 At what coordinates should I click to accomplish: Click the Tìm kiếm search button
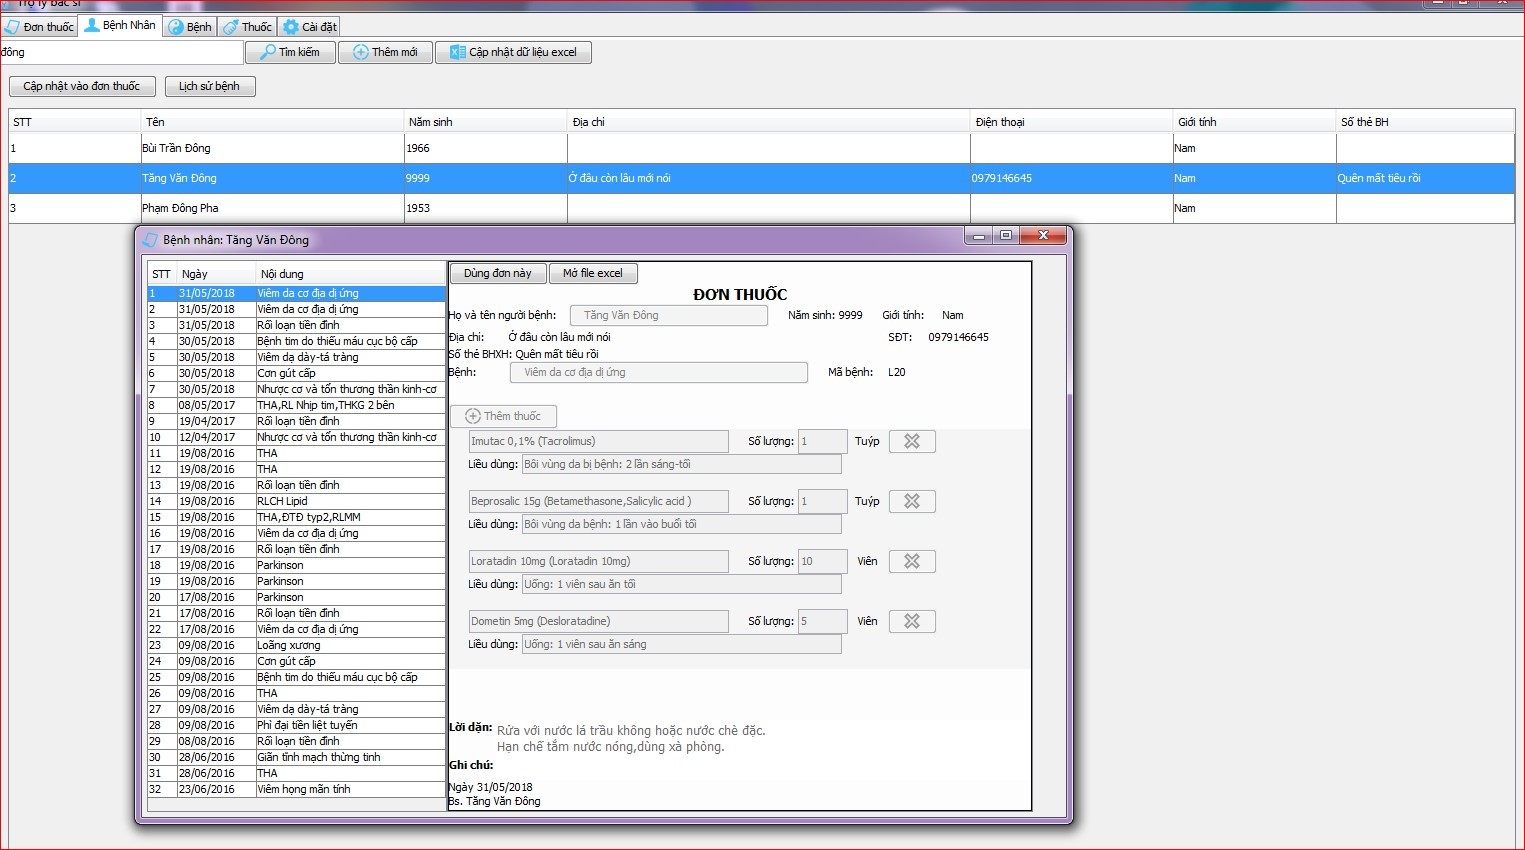pos(290,52)
